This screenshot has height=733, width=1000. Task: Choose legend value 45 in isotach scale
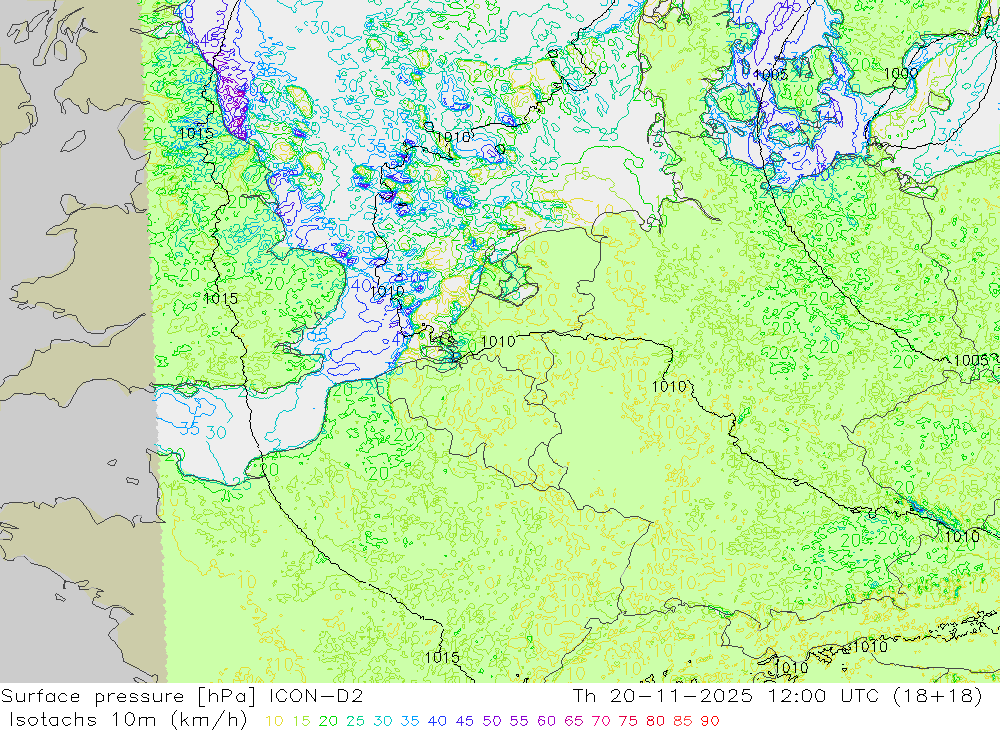[464, 721]
